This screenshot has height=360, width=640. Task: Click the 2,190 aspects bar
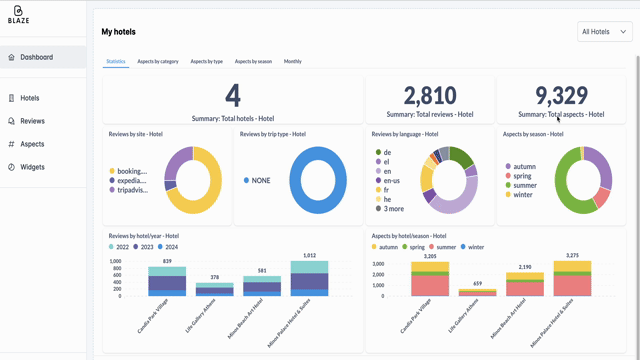click(525, 284)
